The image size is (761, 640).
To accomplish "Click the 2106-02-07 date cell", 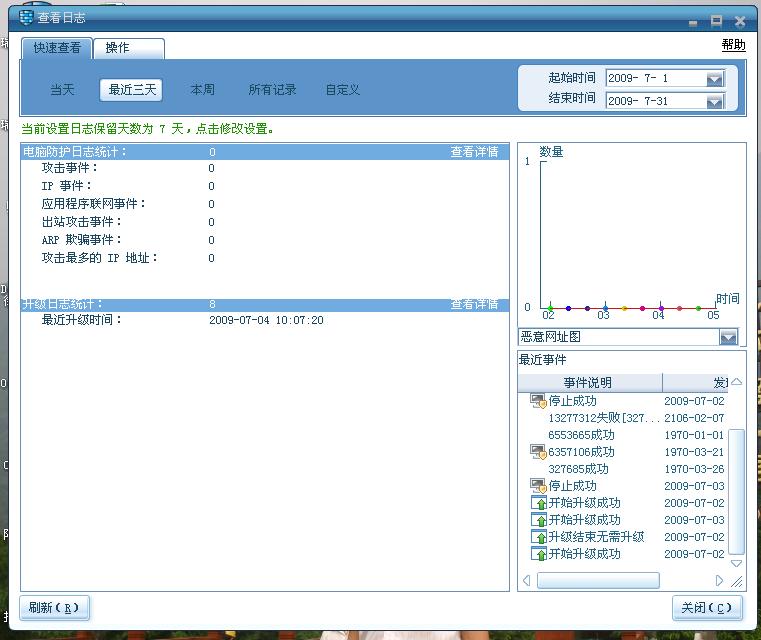I will pyautogui.click(x=694, y=418).
